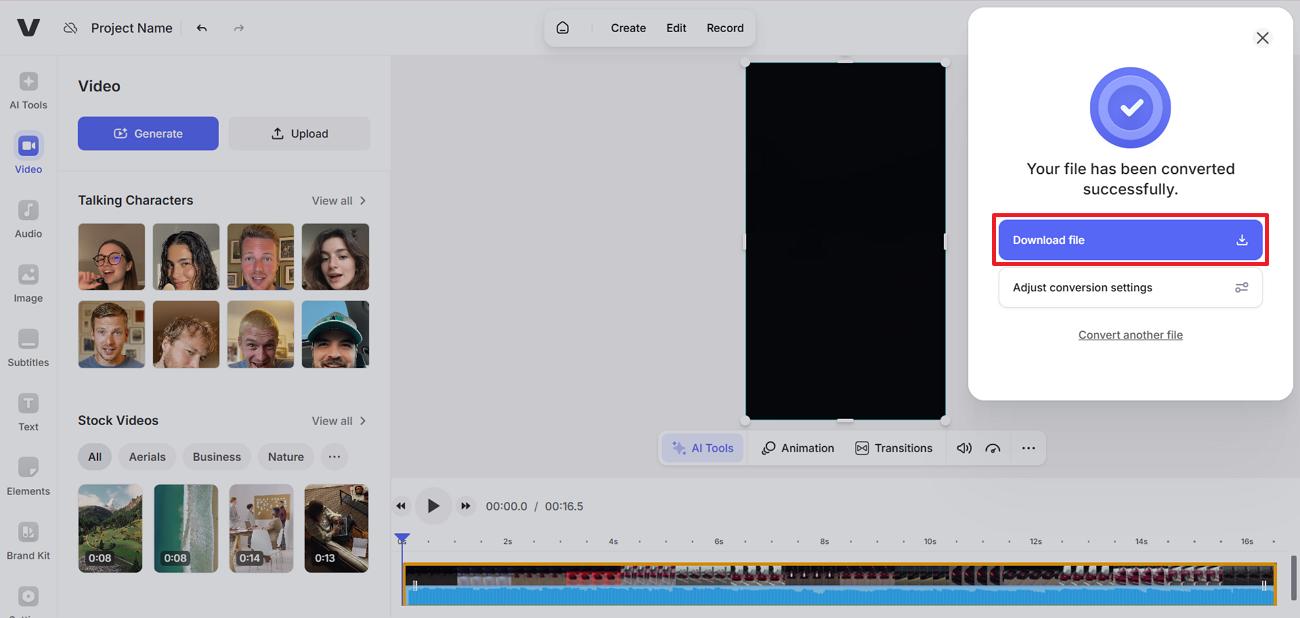Image resolution: width=1300 pixels, height=618 pixels.
Task: Click the Upload button
Action: point(299,133)
